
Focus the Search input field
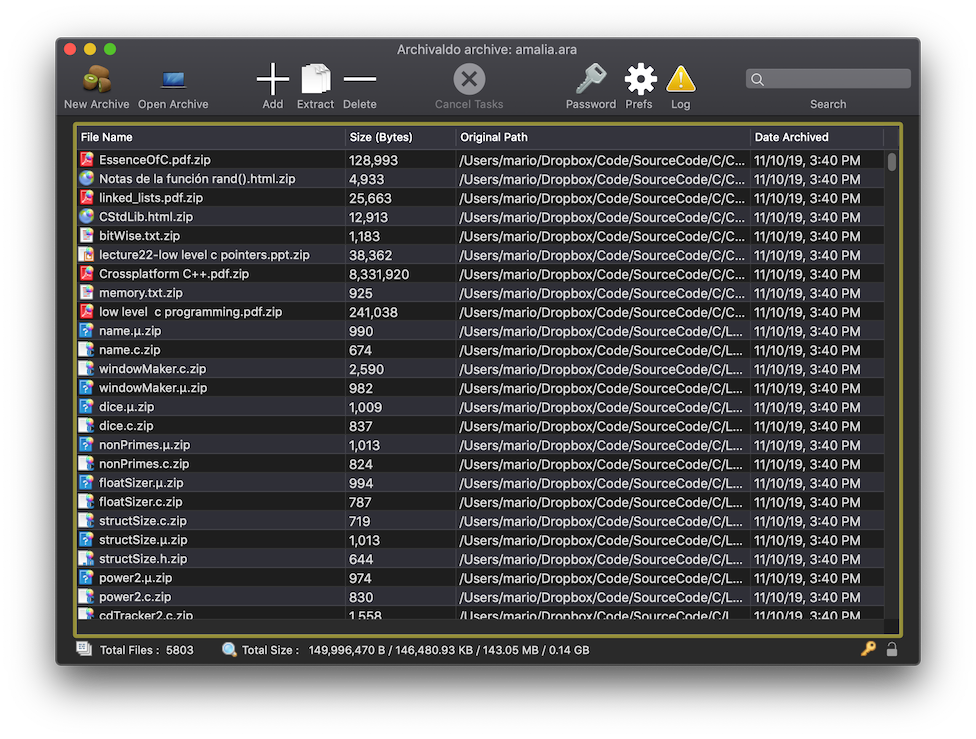[828, 79]
